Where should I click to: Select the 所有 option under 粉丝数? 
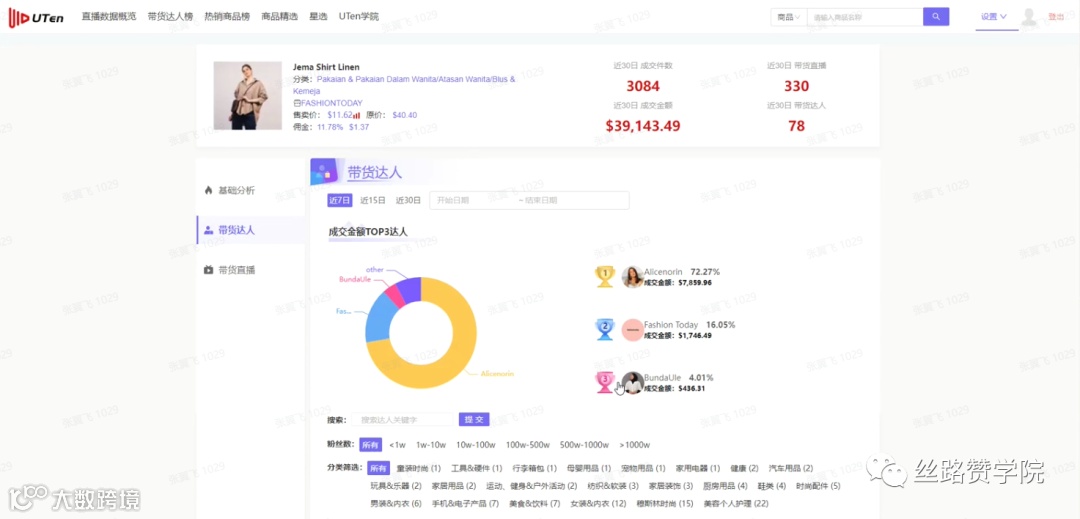[370, 445]
